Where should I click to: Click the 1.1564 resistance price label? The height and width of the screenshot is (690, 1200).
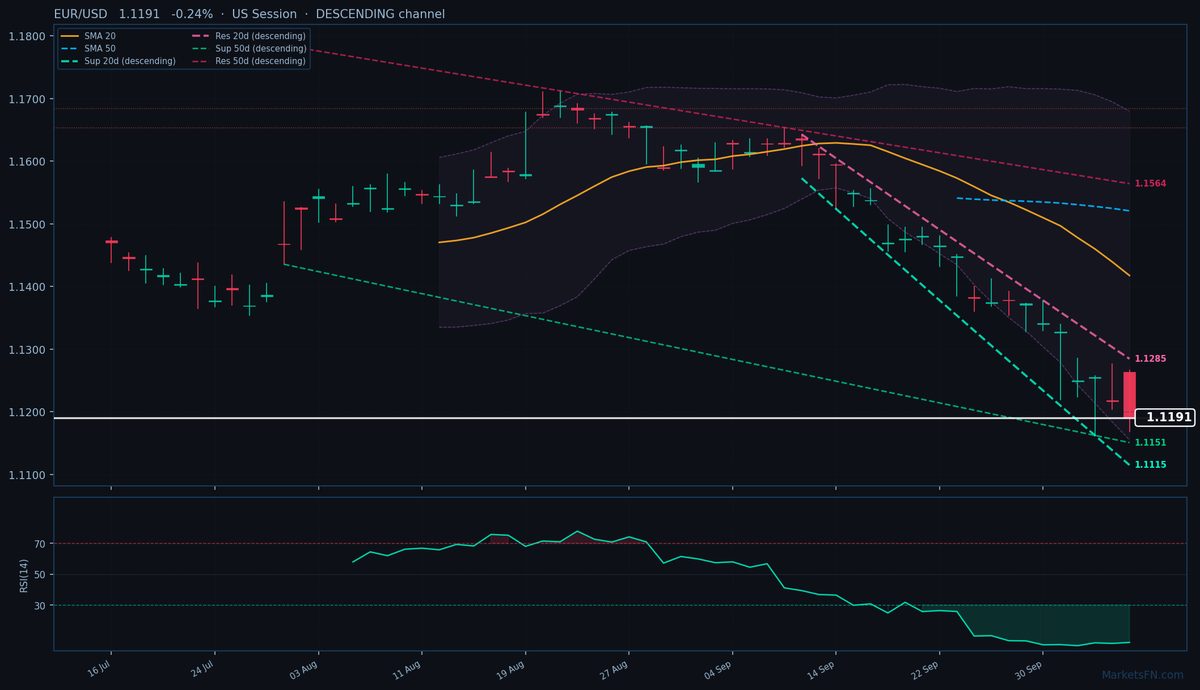click(1150, 184)
